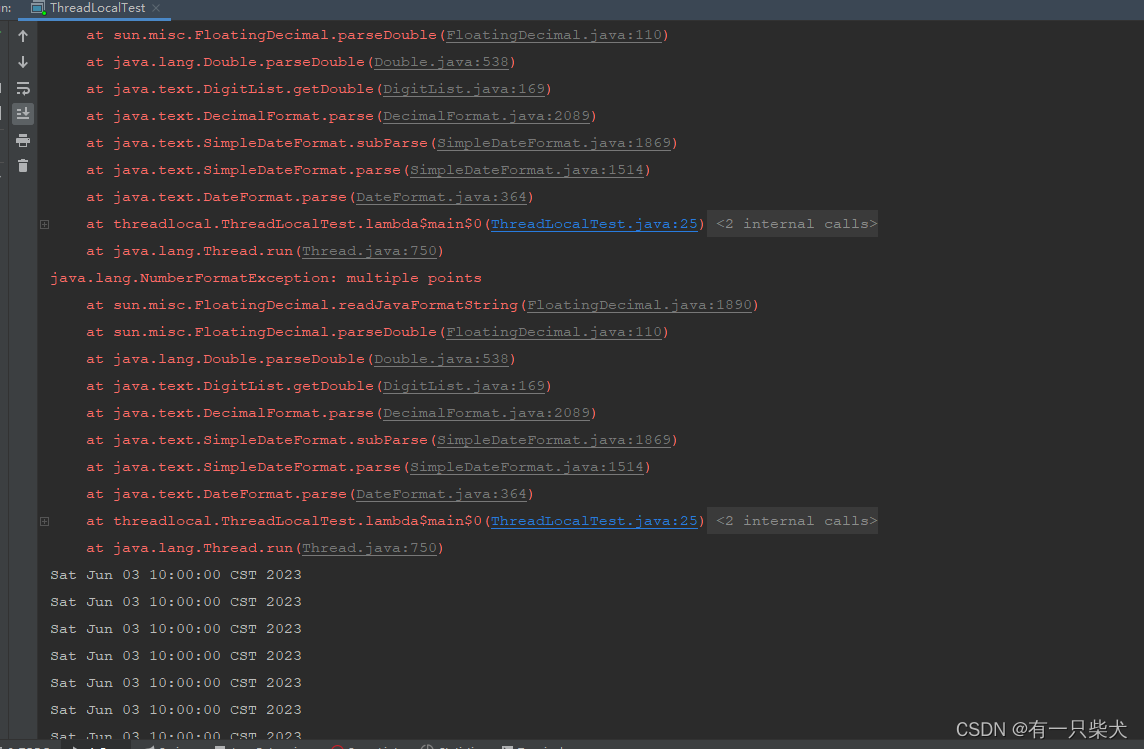Viewport: 1144px width, 749px height.
Task: Click the soft-wraps icon in console toolbar
Action: (x=22, y=88)
